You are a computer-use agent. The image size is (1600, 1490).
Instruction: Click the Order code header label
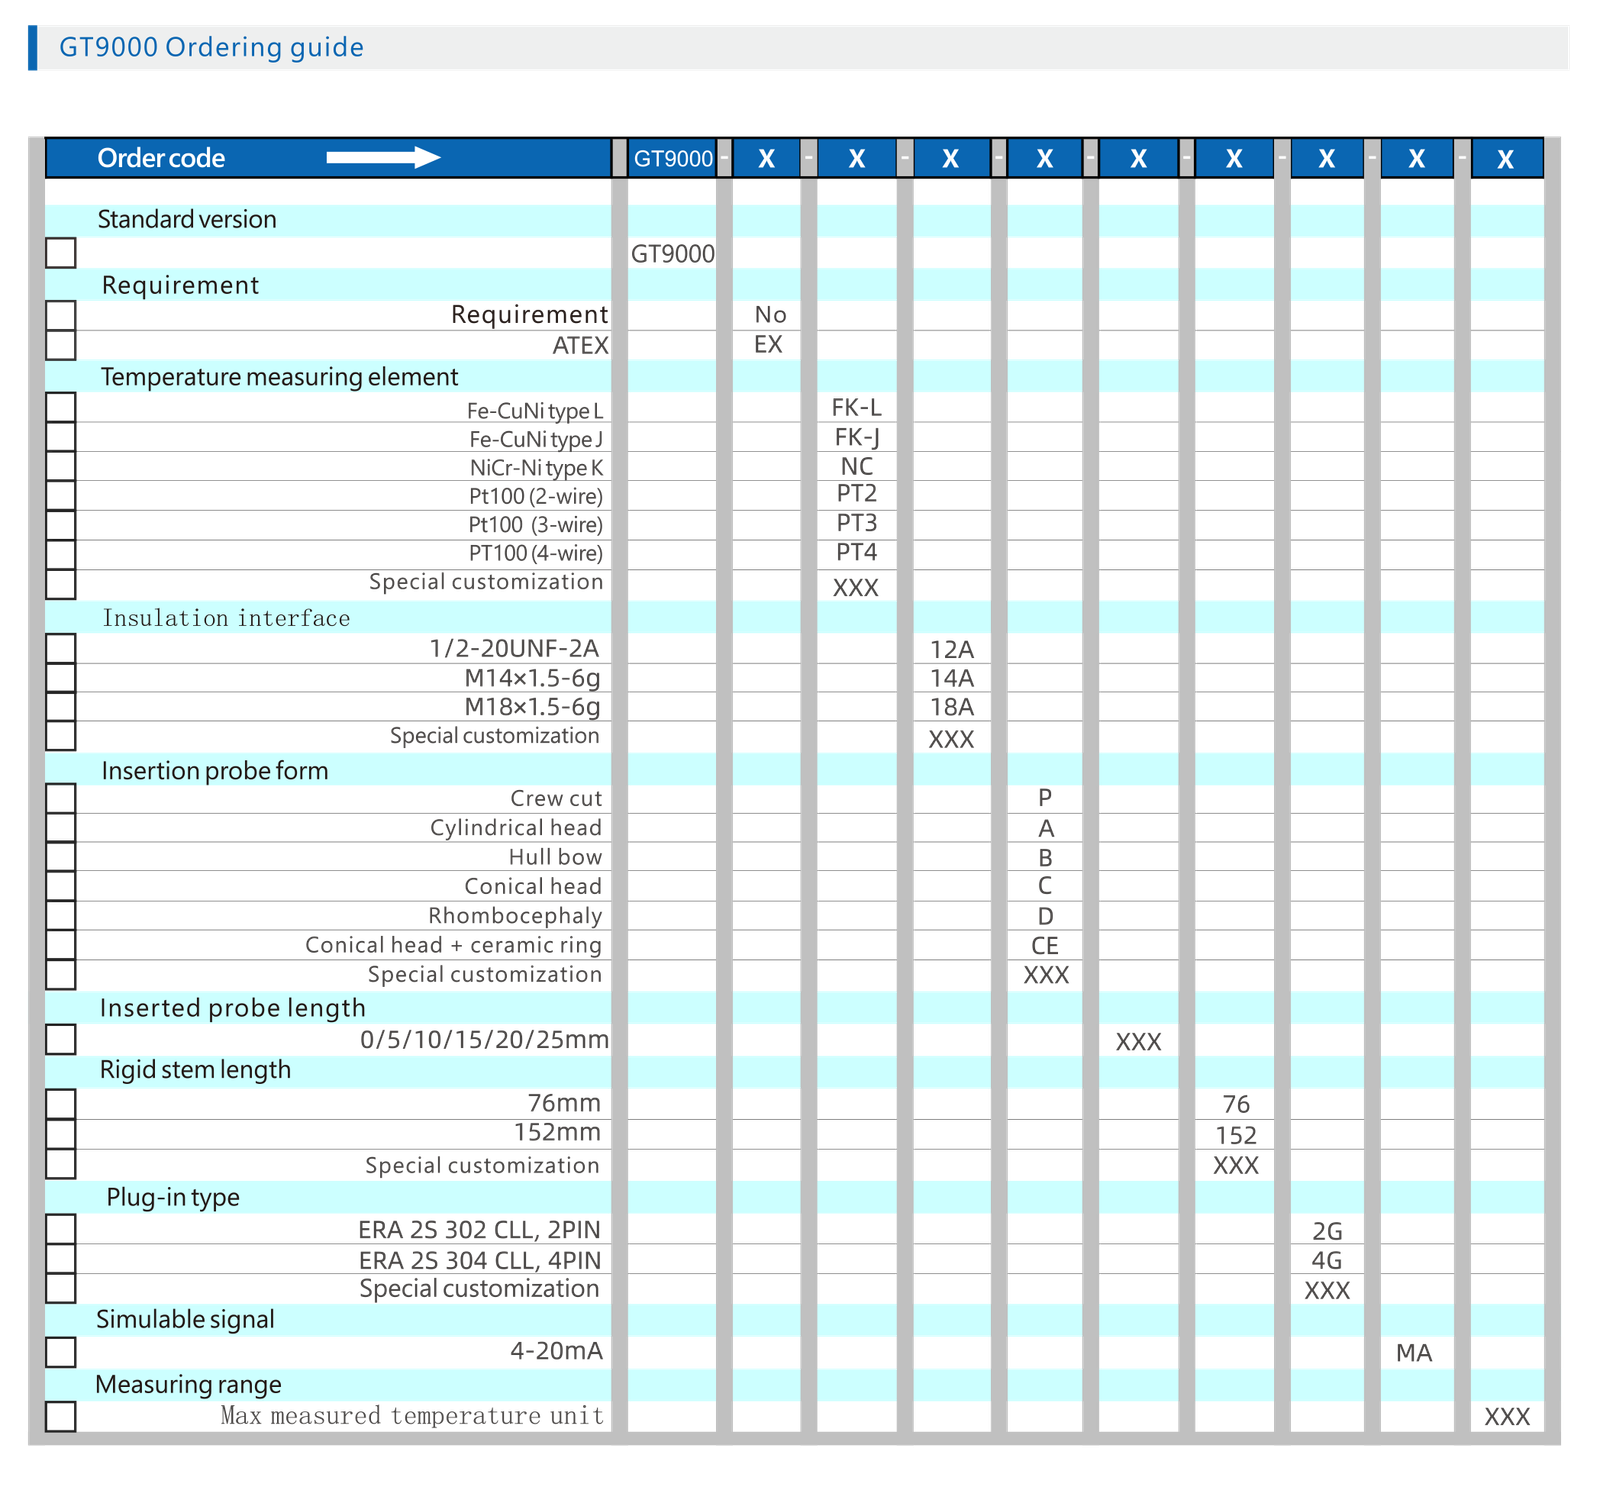click(161, 158)
